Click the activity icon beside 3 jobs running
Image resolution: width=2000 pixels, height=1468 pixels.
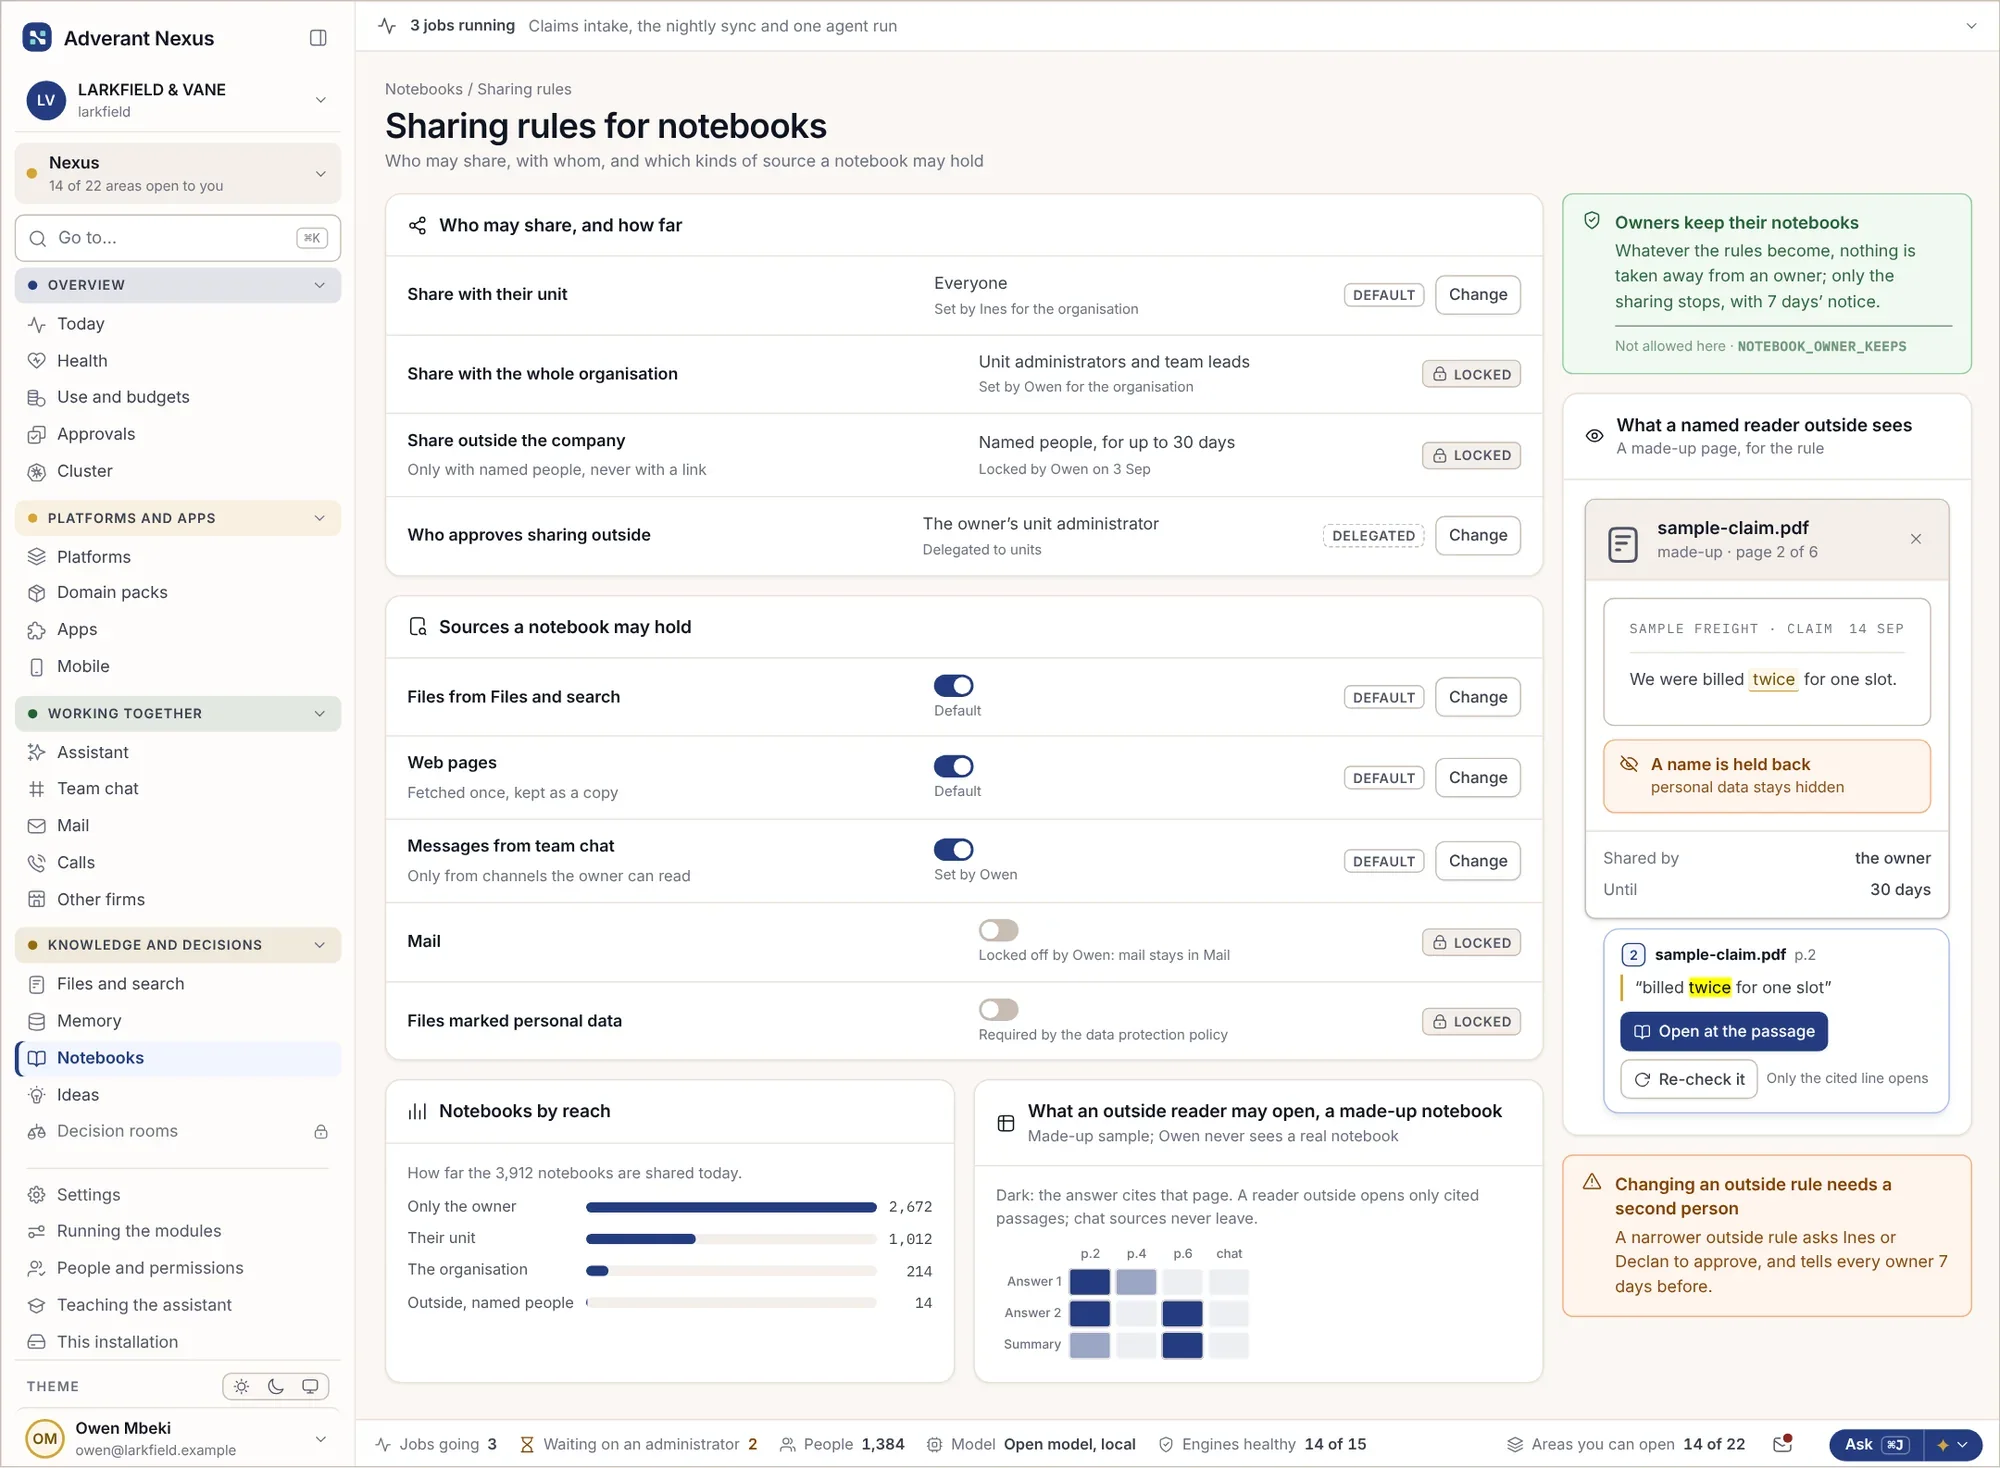tap(387, 26)
